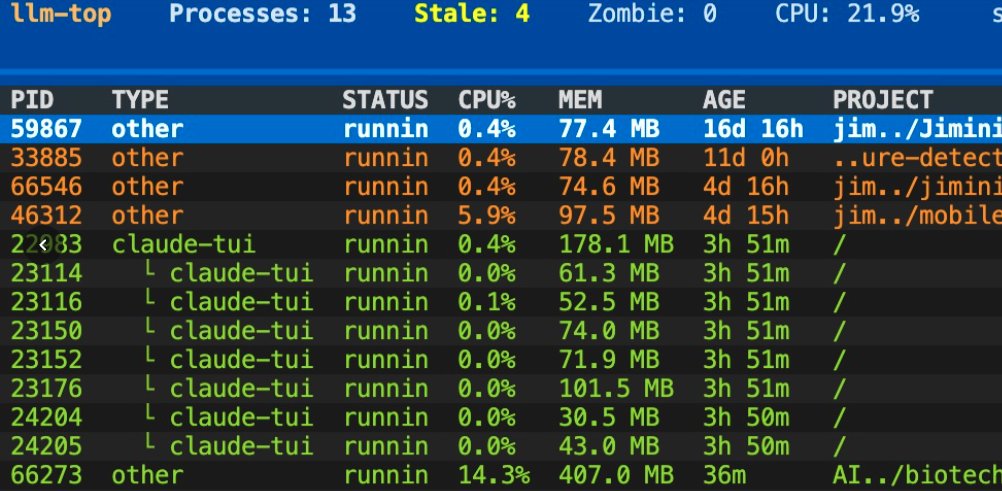Image resolution: width=1002 pixels, height=491 pixels.
Task: Click the 407.0 MB memory value
Action: coord(616,476)
